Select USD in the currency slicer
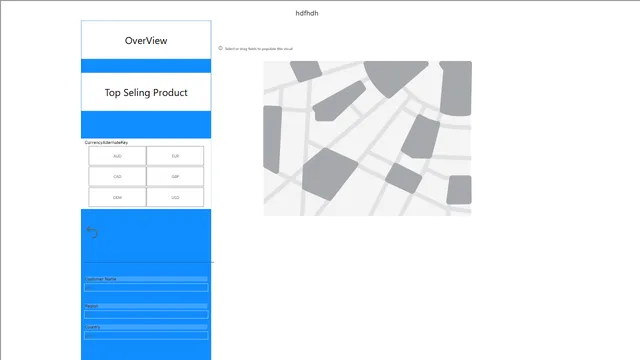This screenshot has height=360, width=640. point(175,197)
